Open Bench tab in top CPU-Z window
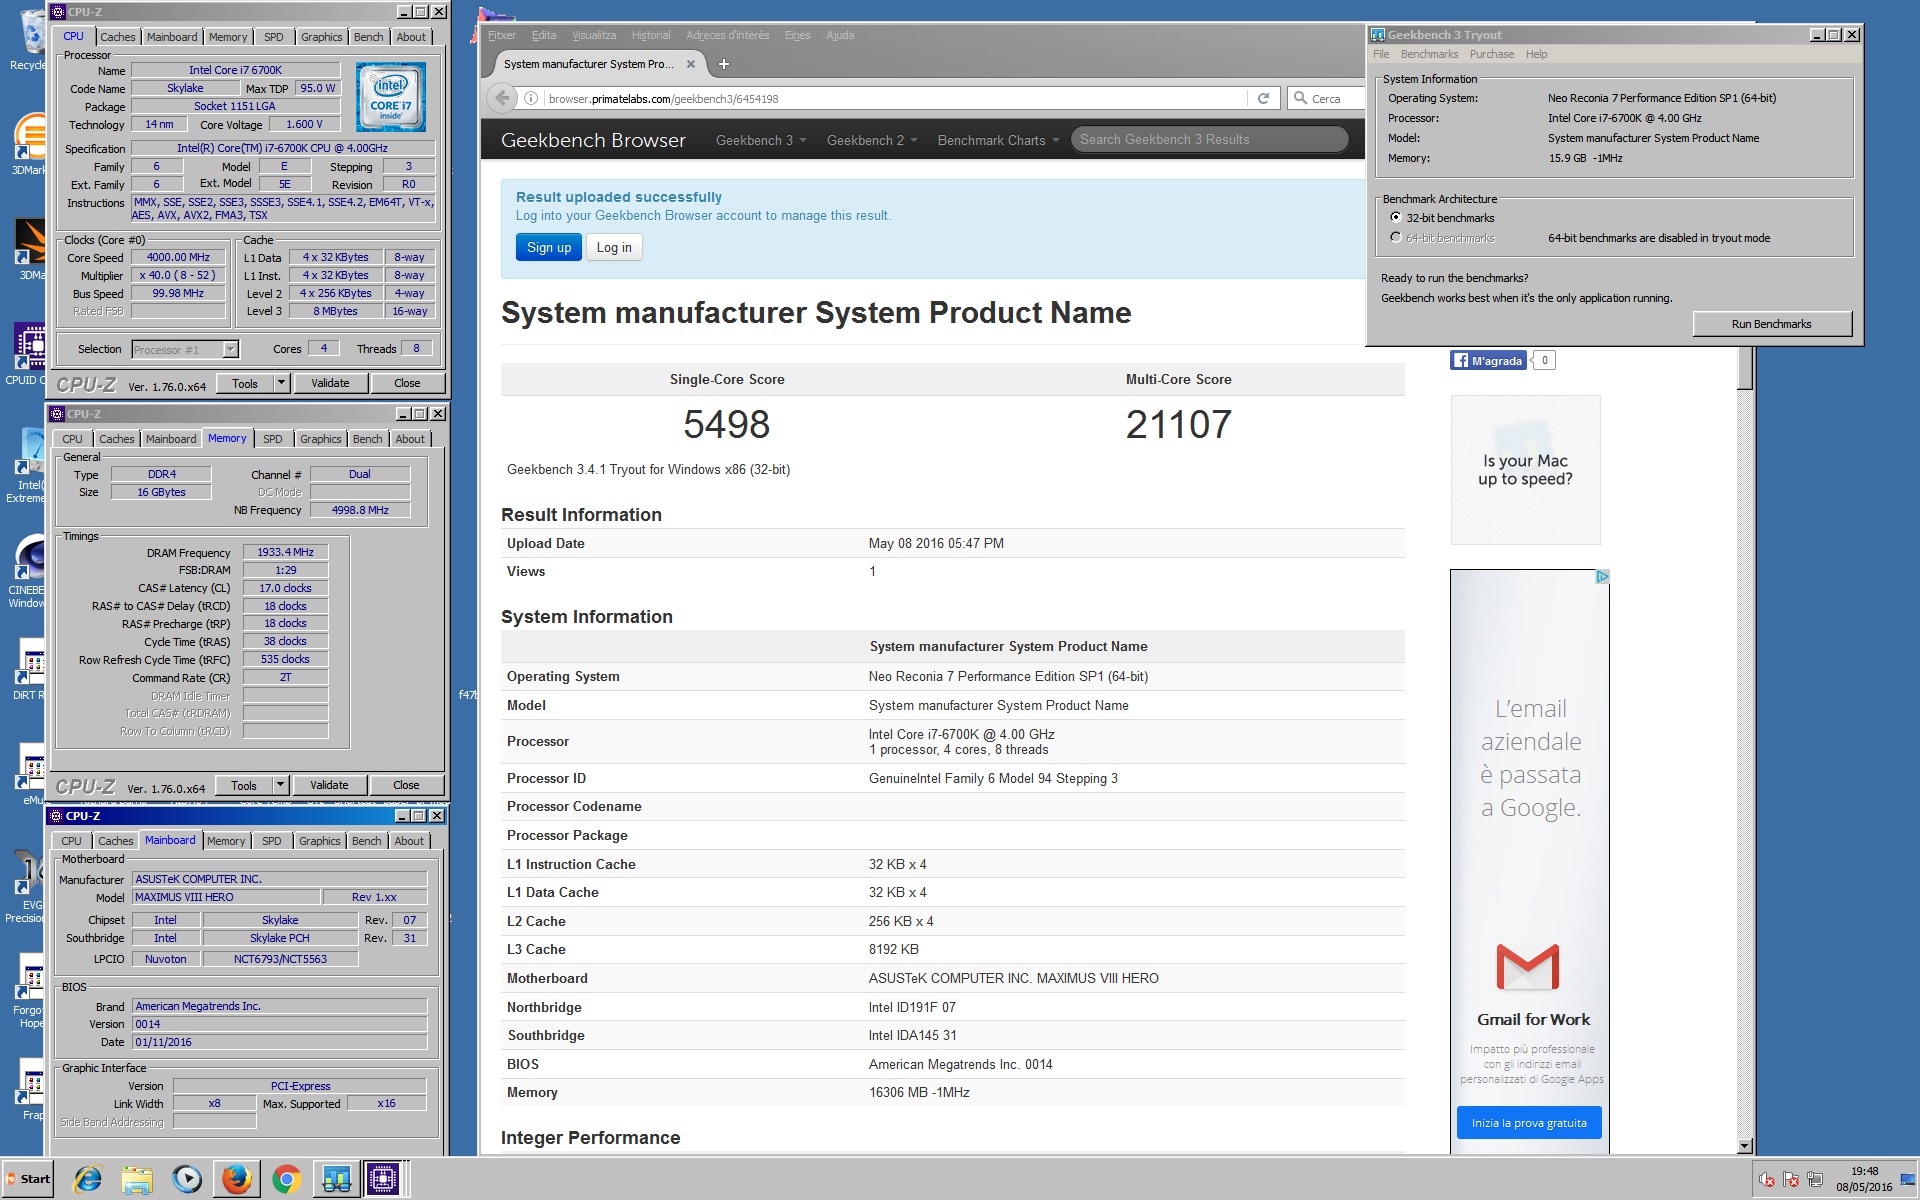The width and height of the screenshot is (1920, 1200). pyautogui.click(x=368, y=37)
